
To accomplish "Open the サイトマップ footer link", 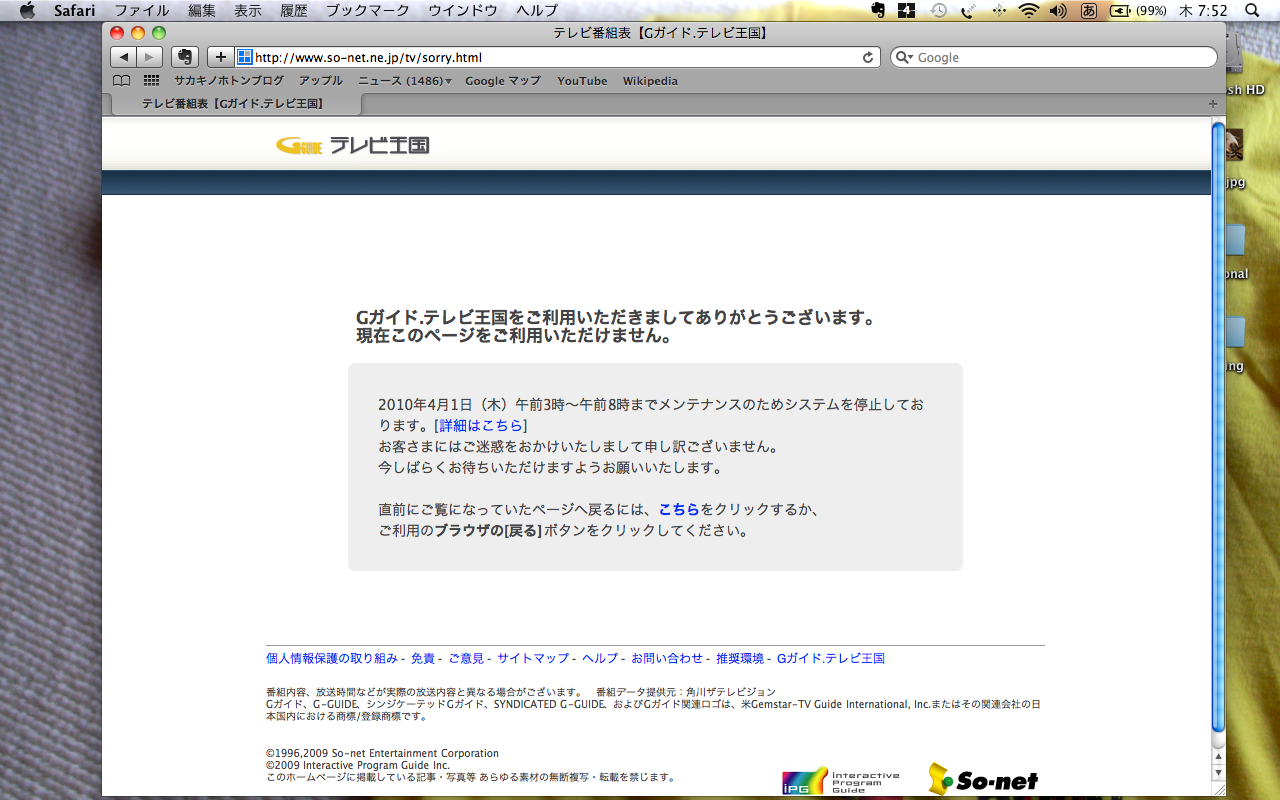I will 533,658.
